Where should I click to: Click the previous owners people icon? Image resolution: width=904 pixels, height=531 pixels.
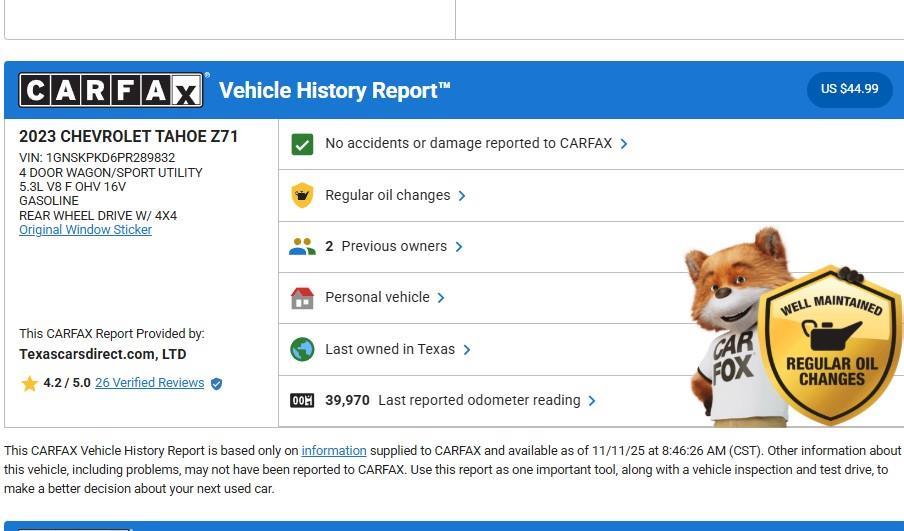302,247
